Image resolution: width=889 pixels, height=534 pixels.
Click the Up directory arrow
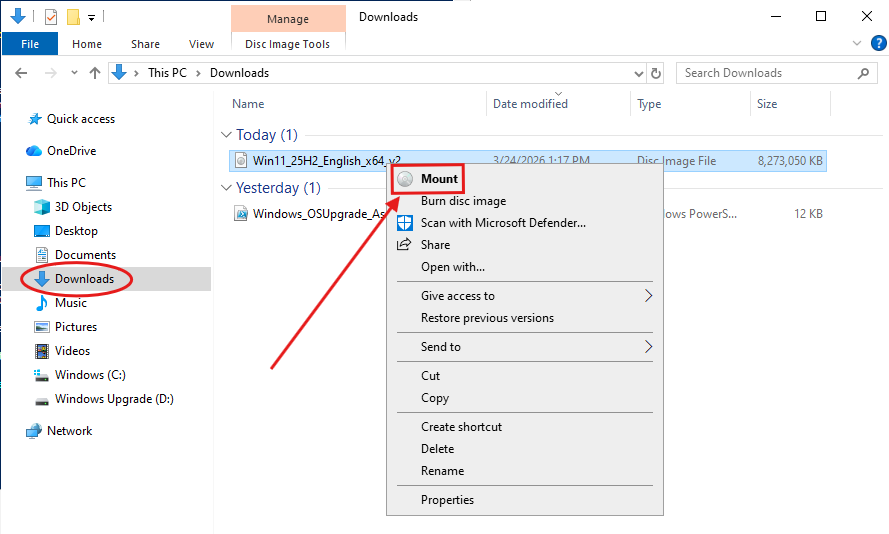click(95, 73)
